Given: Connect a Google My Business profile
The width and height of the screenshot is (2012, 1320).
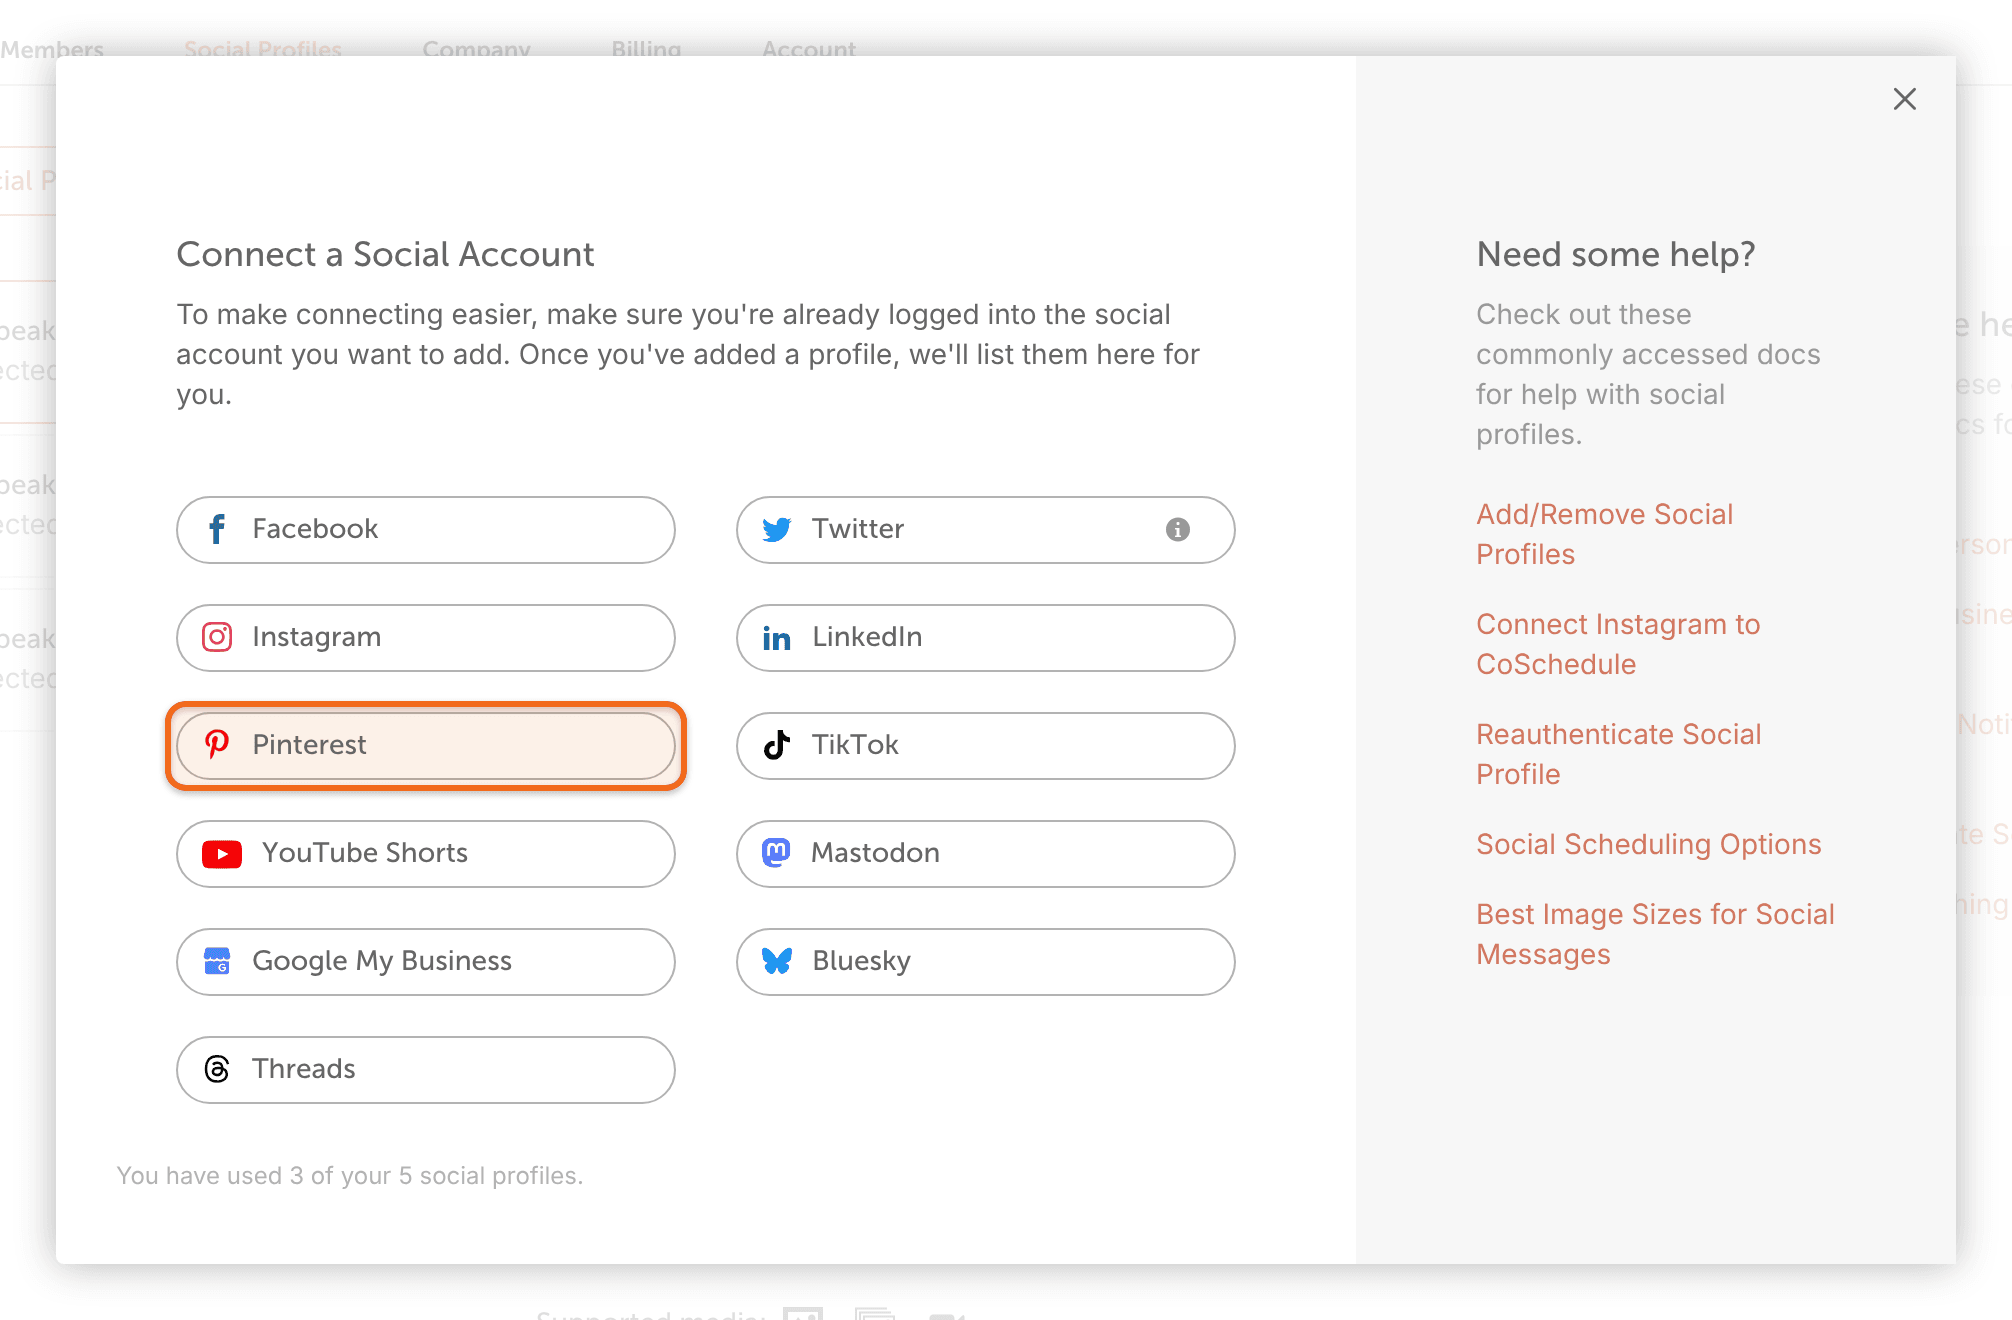Looking at the screenshot, I should point(426,962).
